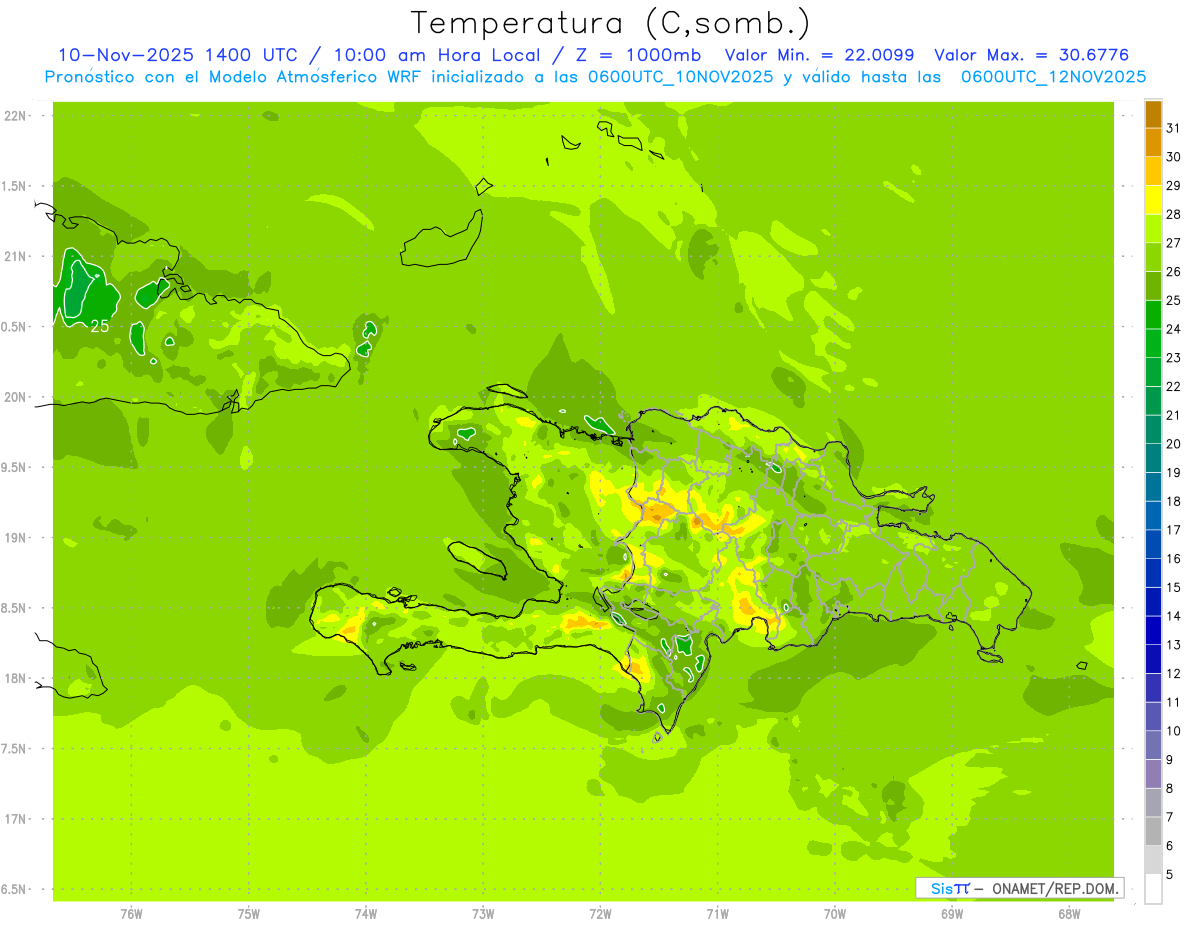Image resolution: width=1200 pixels, height=927 pixels.
Task: Click the "10" legend value
Action: [1173, 731]
